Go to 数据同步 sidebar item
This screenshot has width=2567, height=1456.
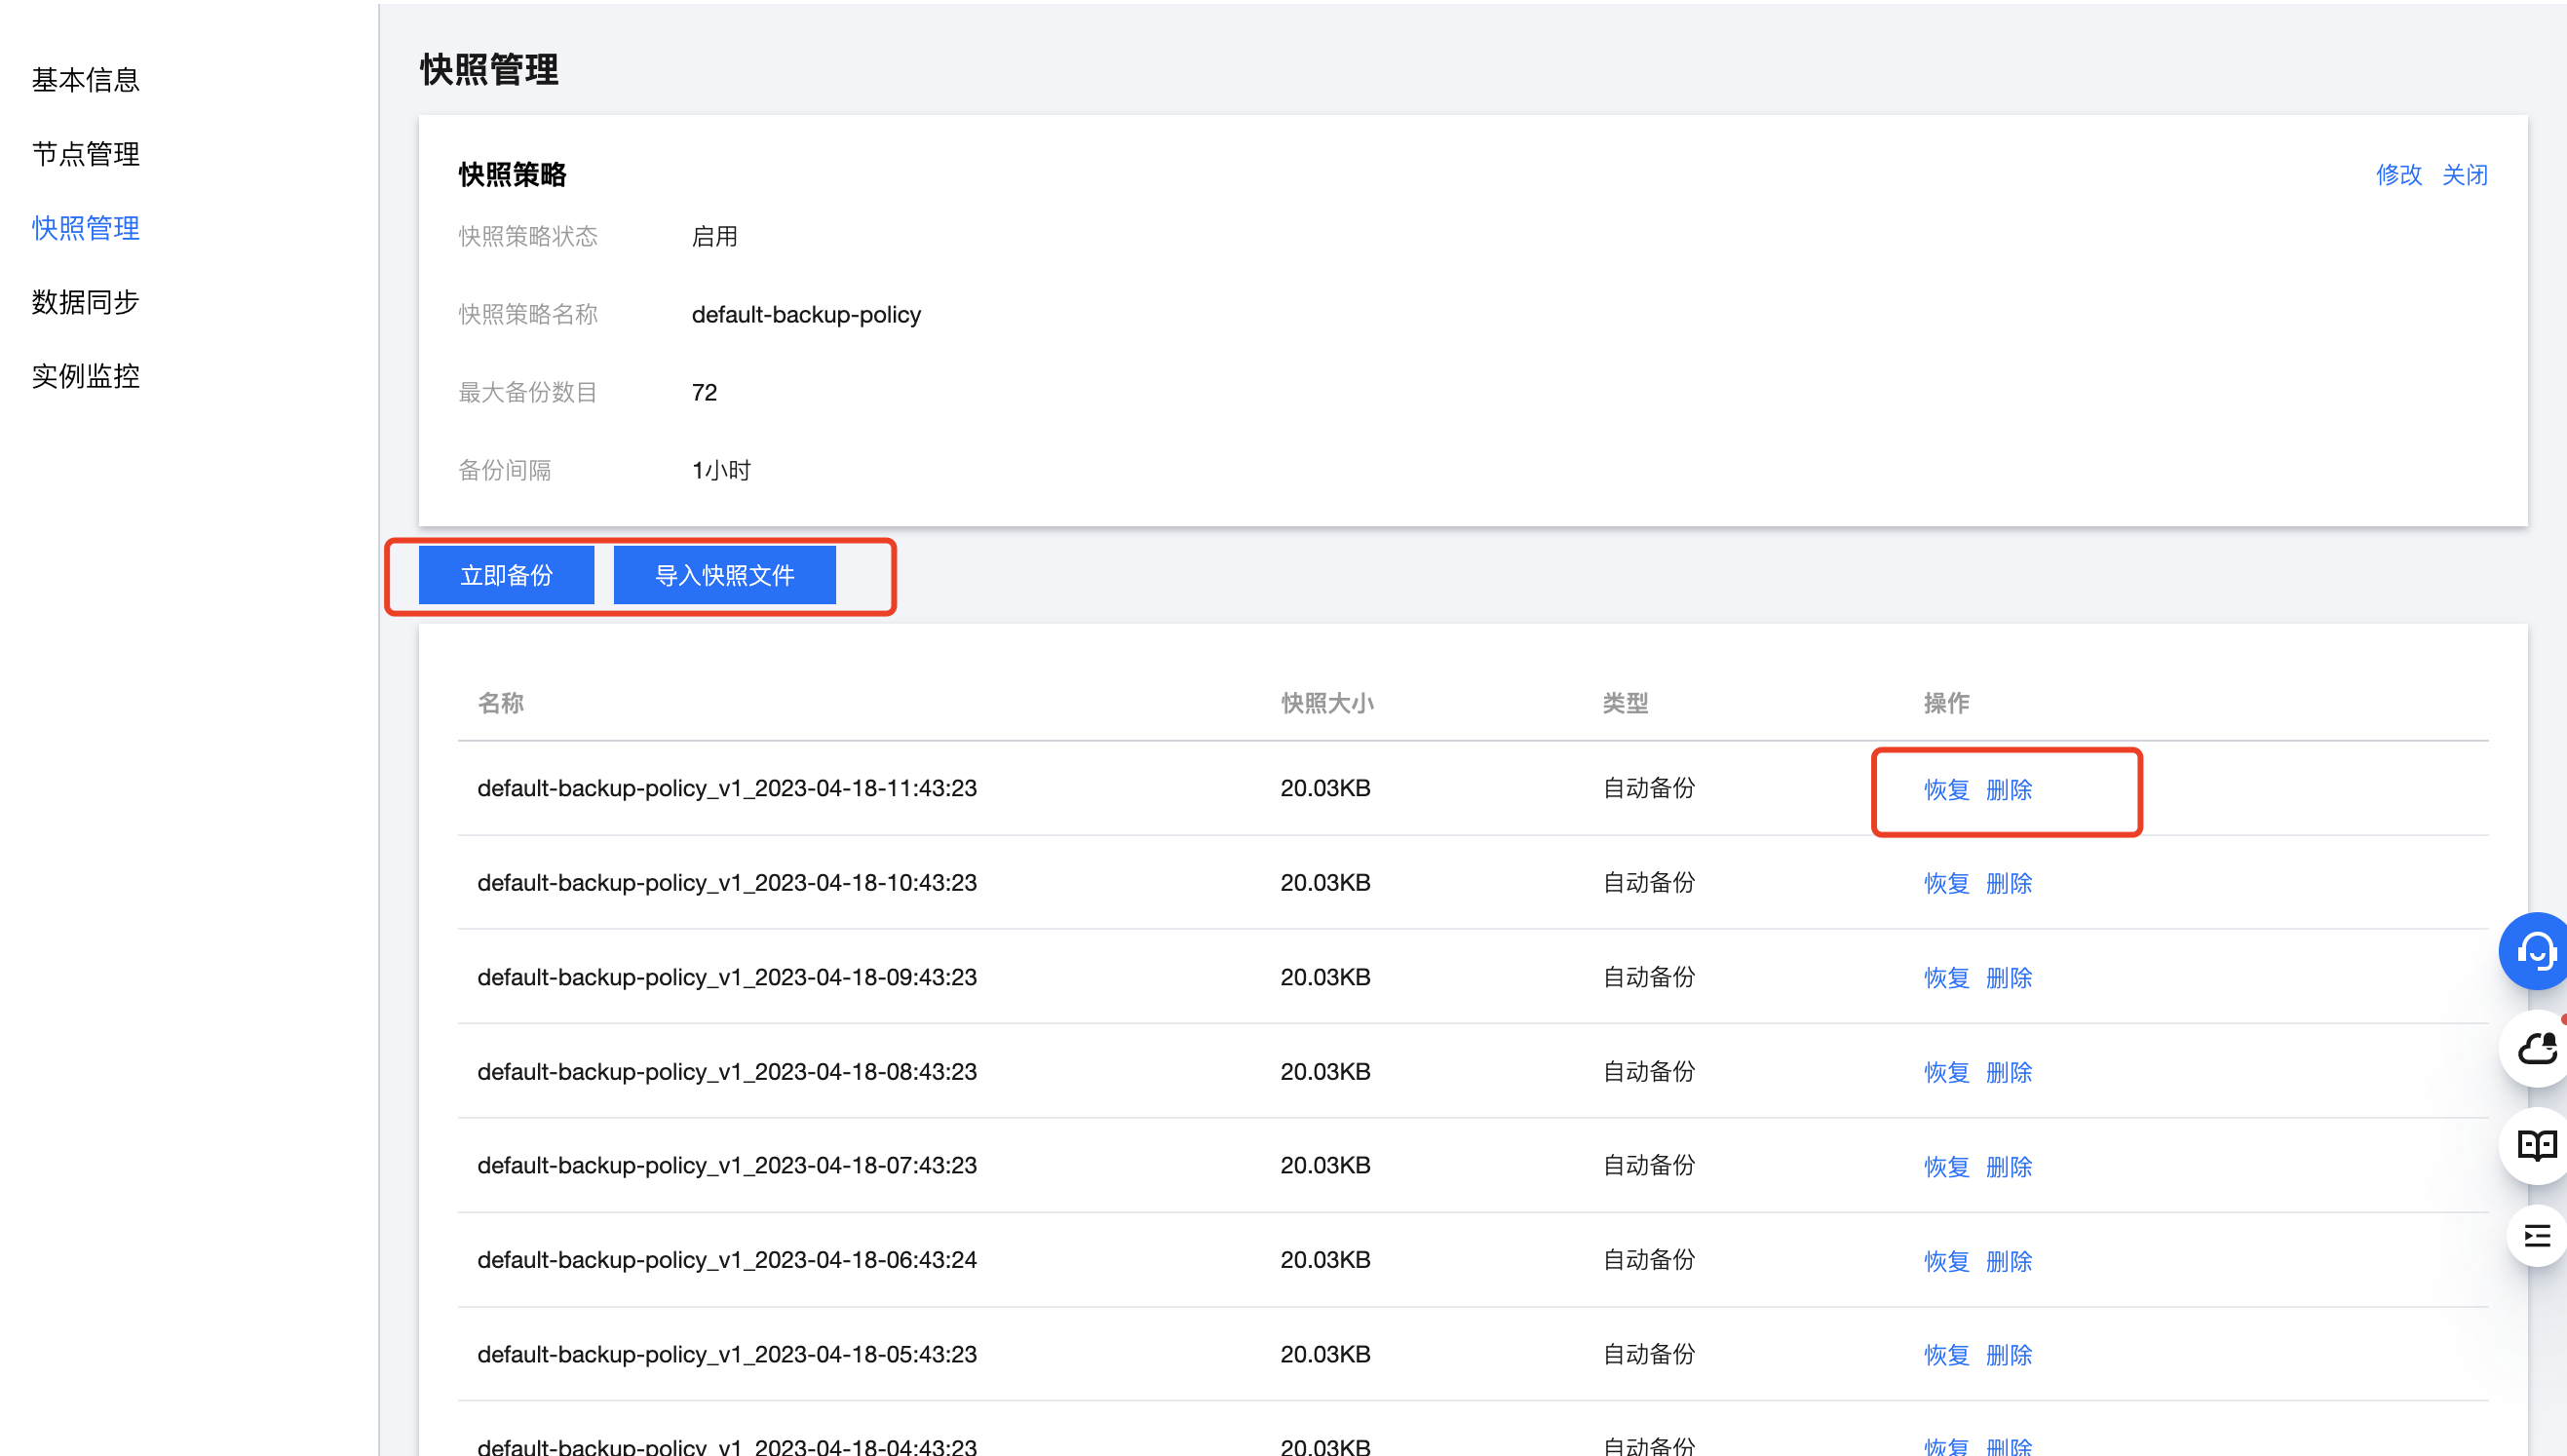point(86,302)
